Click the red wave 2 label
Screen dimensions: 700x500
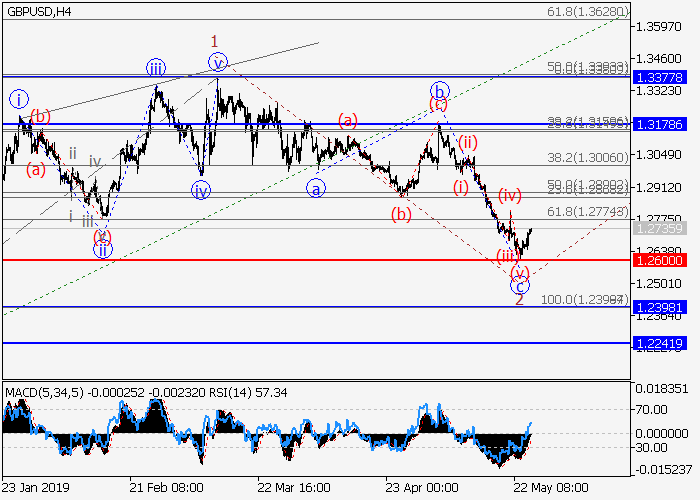[x=519, y=300]
